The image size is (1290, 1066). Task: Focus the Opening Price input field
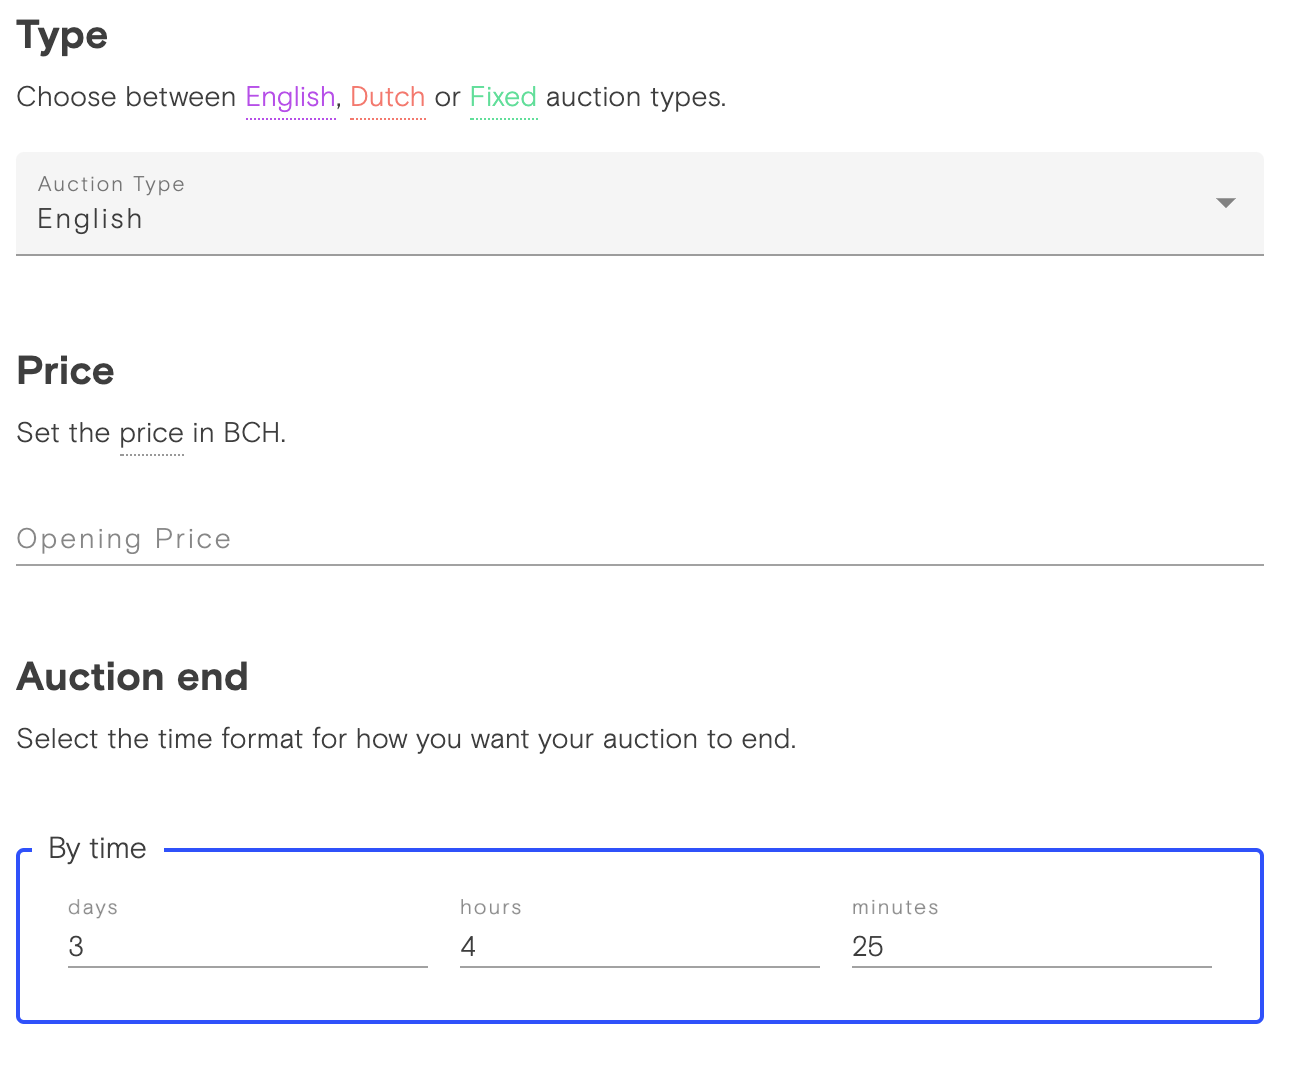pyautogui.click(x=640, y=539)
